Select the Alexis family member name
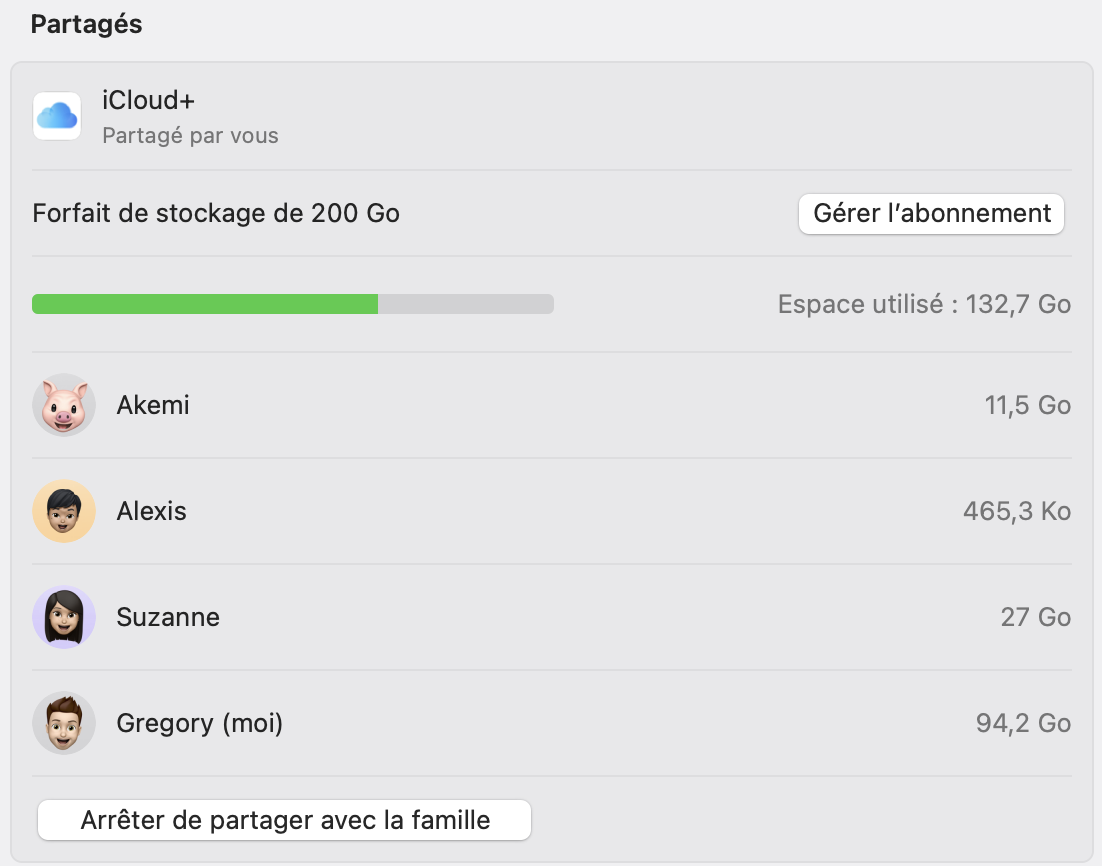 point(152,511)
